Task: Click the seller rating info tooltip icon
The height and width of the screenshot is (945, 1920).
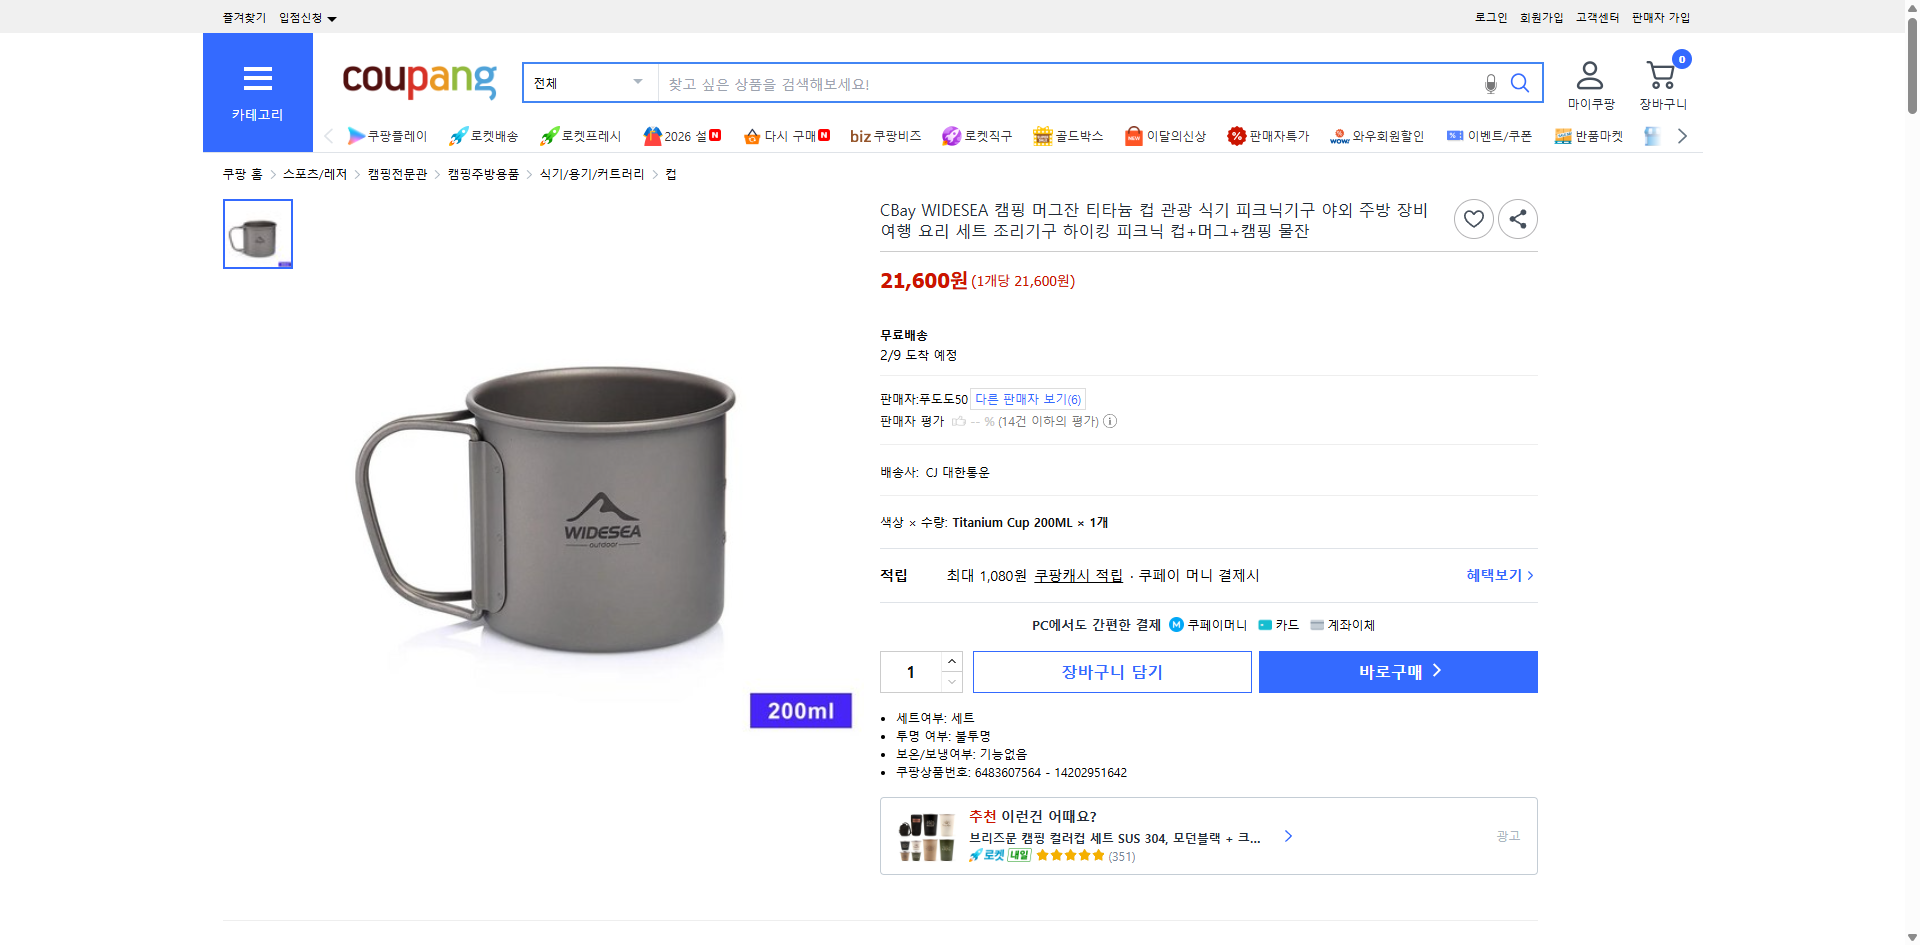Action: [x=1109, y=421]
